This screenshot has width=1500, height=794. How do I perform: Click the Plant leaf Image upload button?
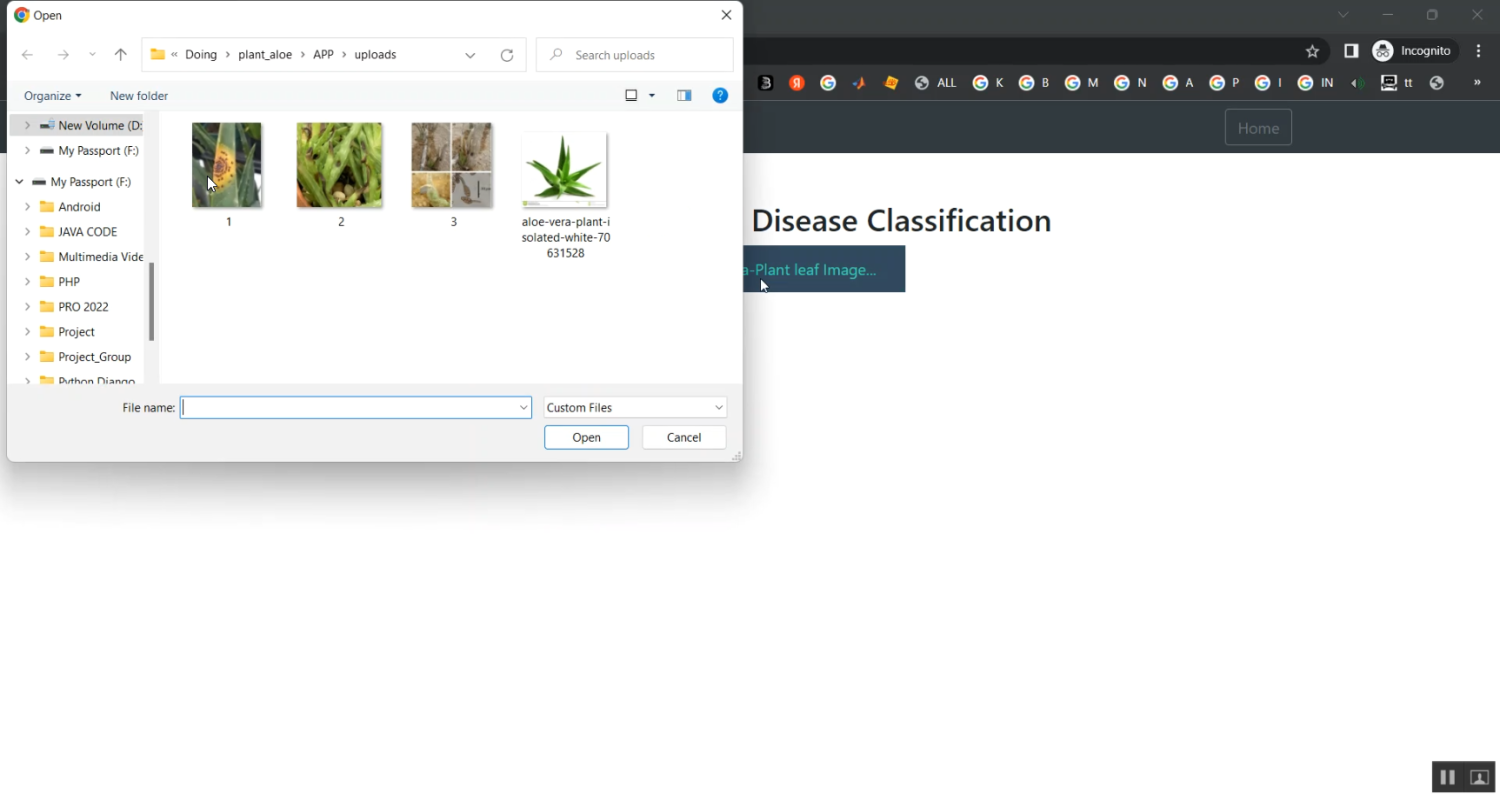click(x=824, y=269)
